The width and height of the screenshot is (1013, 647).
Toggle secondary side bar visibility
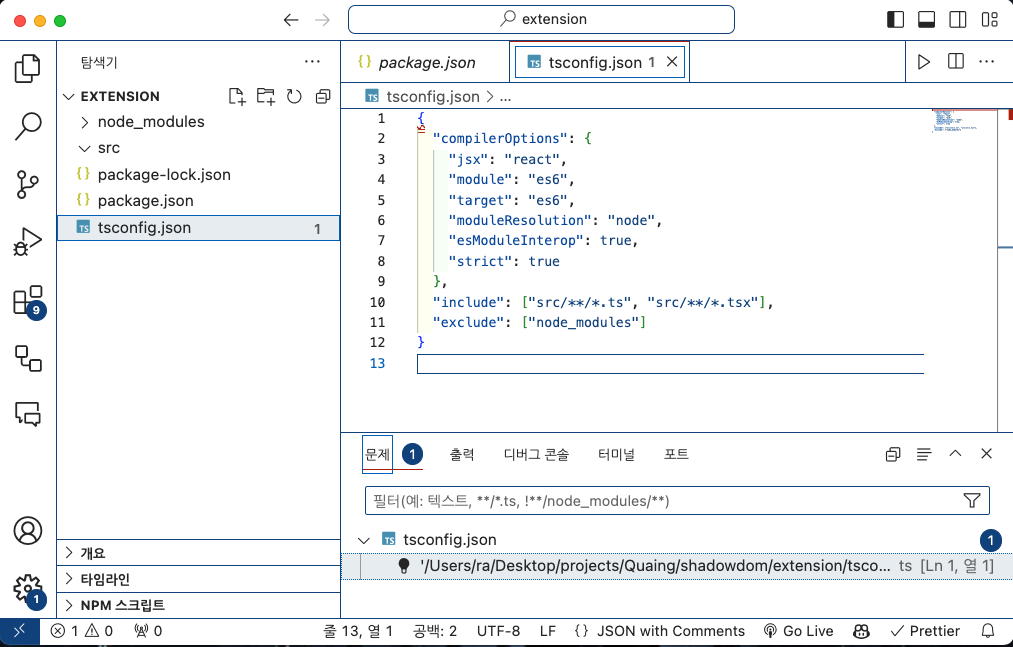pos(957,20)
